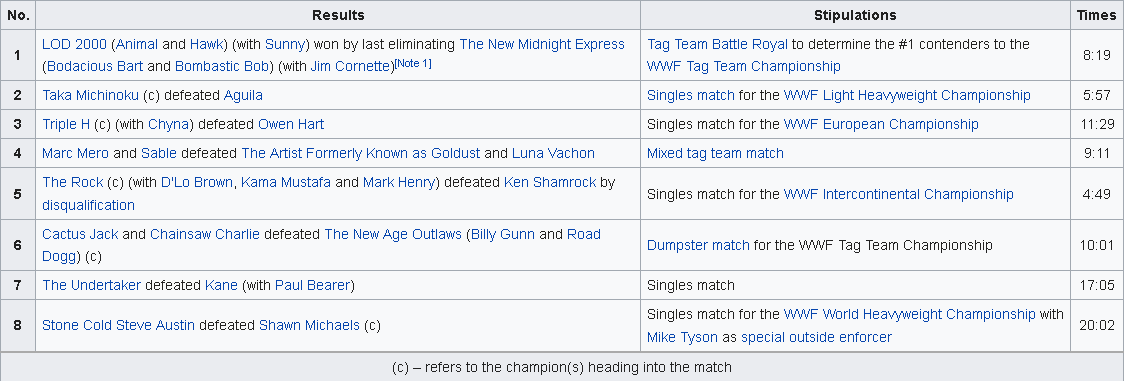This screenshot has height=381, width=1124.
Task: Open the Luna Vachon link
Action: (553, 153)
